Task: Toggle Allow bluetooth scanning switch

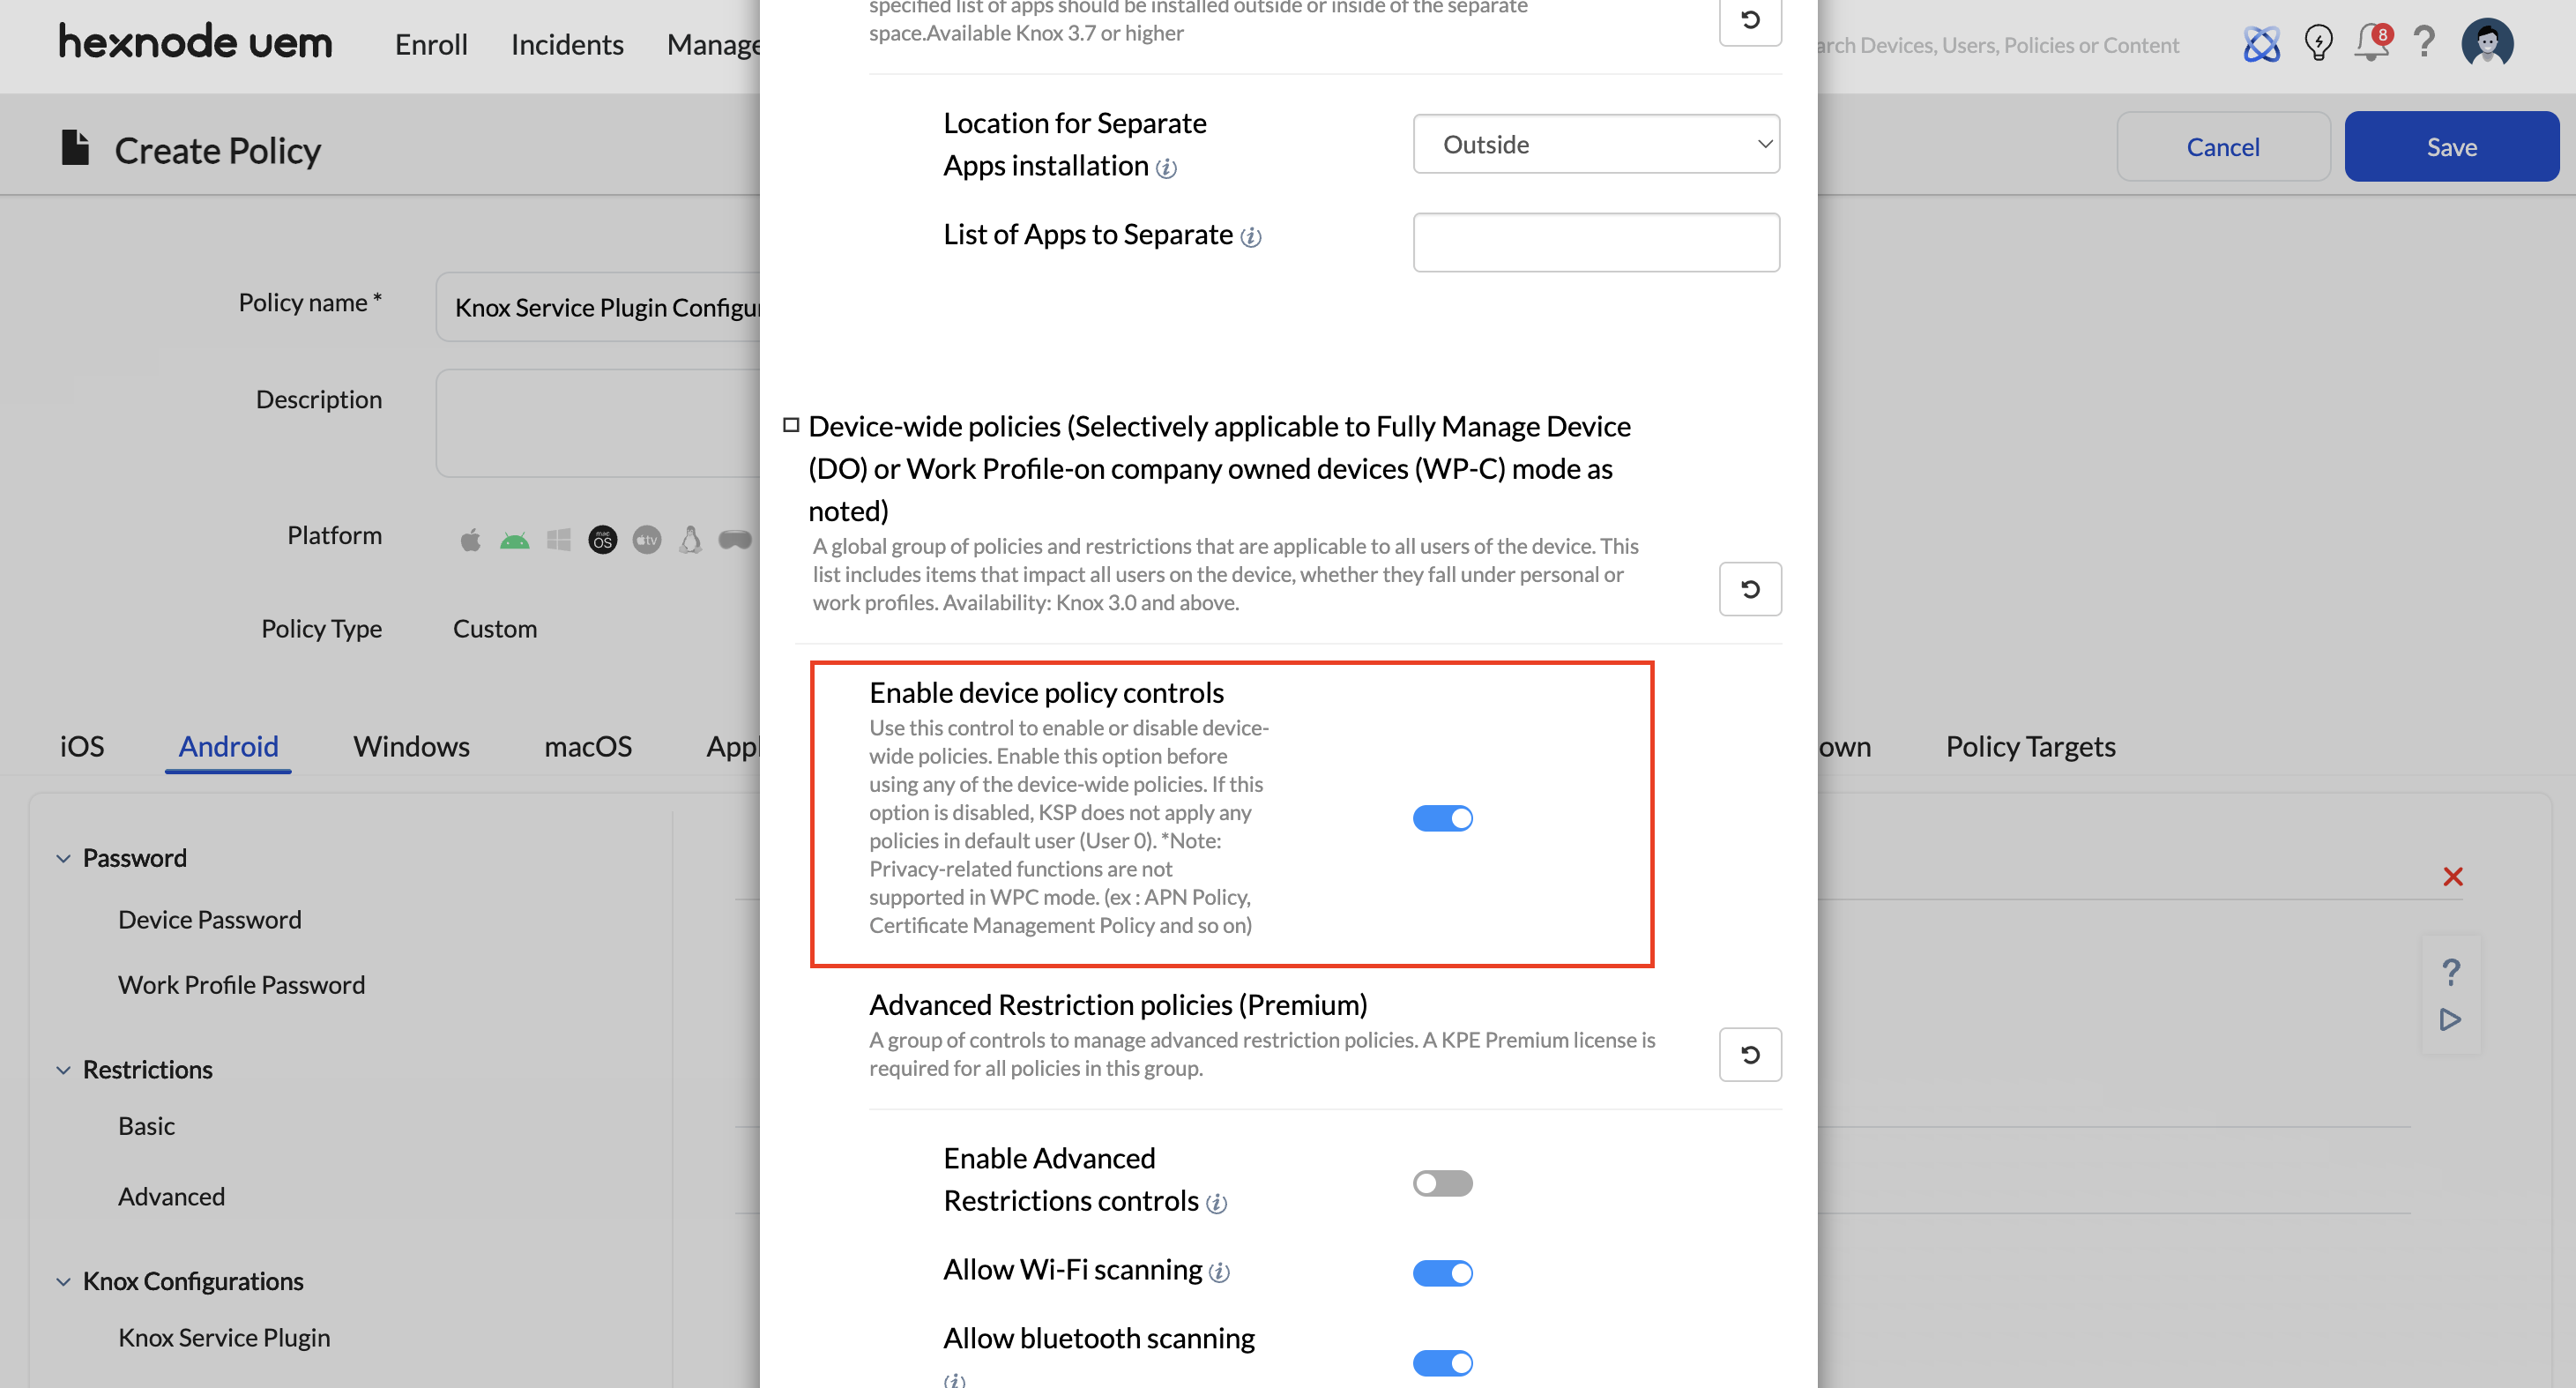Action: 1442,1363
